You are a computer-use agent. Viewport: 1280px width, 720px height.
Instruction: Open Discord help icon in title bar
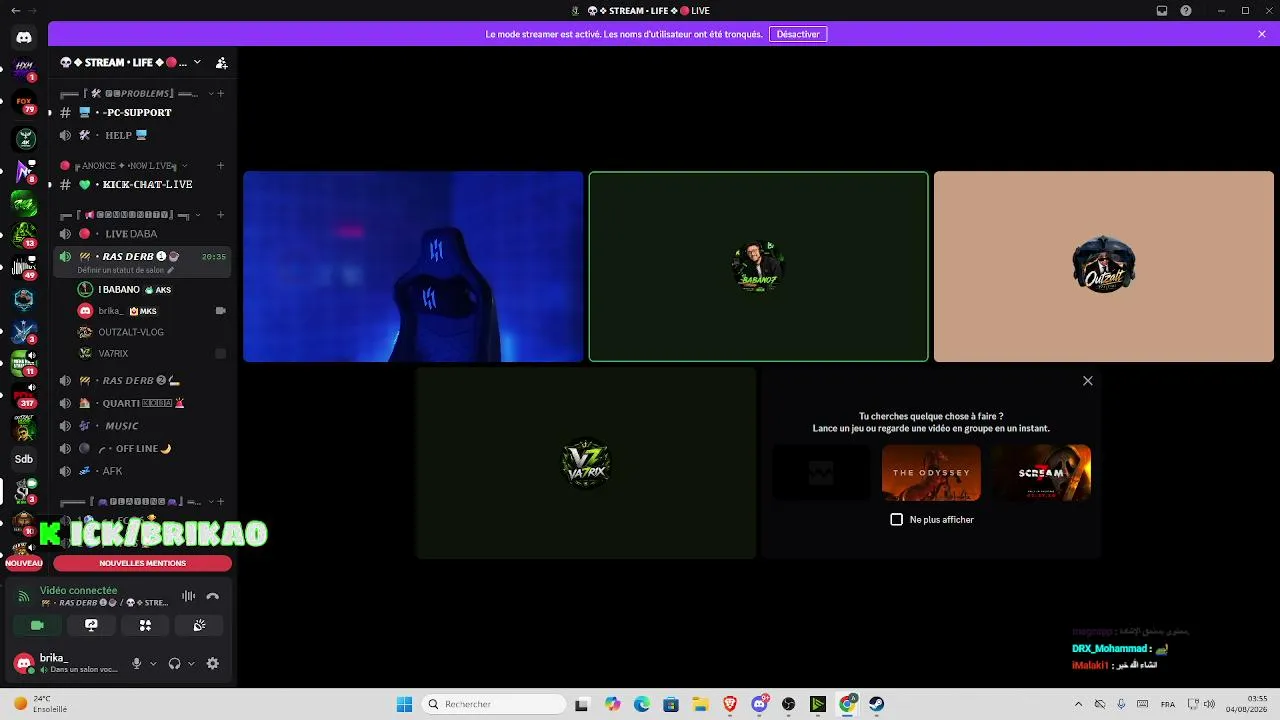(1186, 11)
